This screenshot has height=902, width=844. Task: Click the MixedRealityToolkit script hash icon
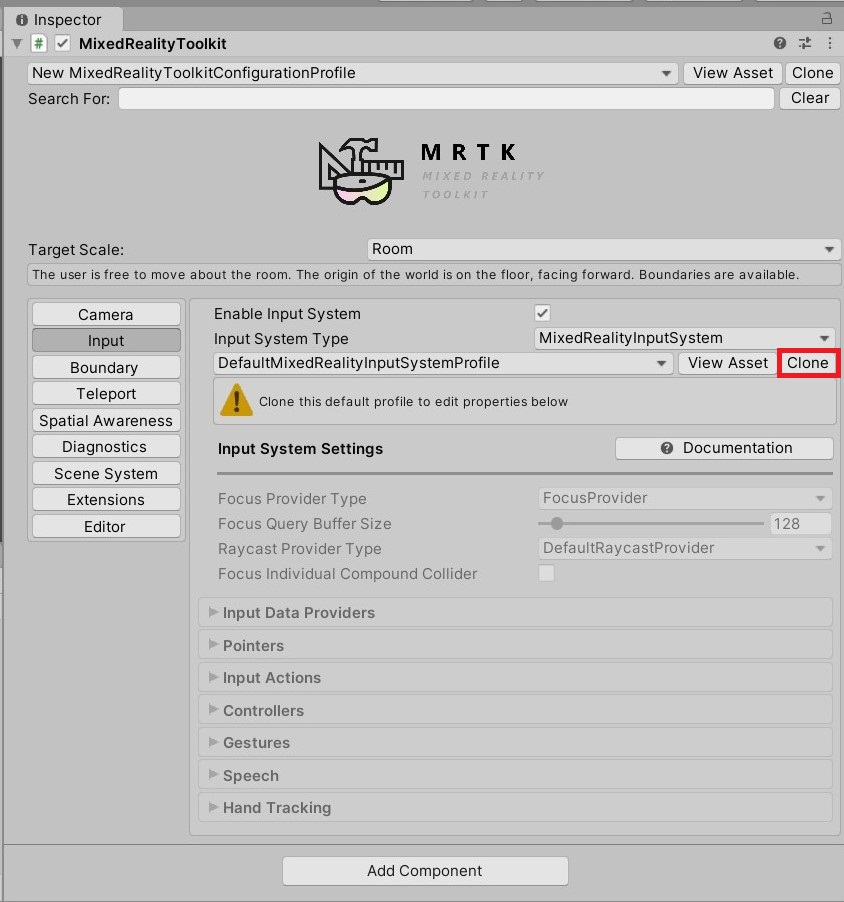[x=39, y=44]
